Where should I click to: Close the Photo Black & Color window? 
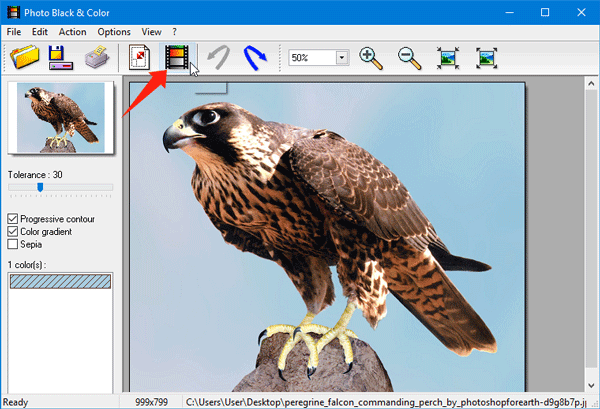tap(581, 13)
